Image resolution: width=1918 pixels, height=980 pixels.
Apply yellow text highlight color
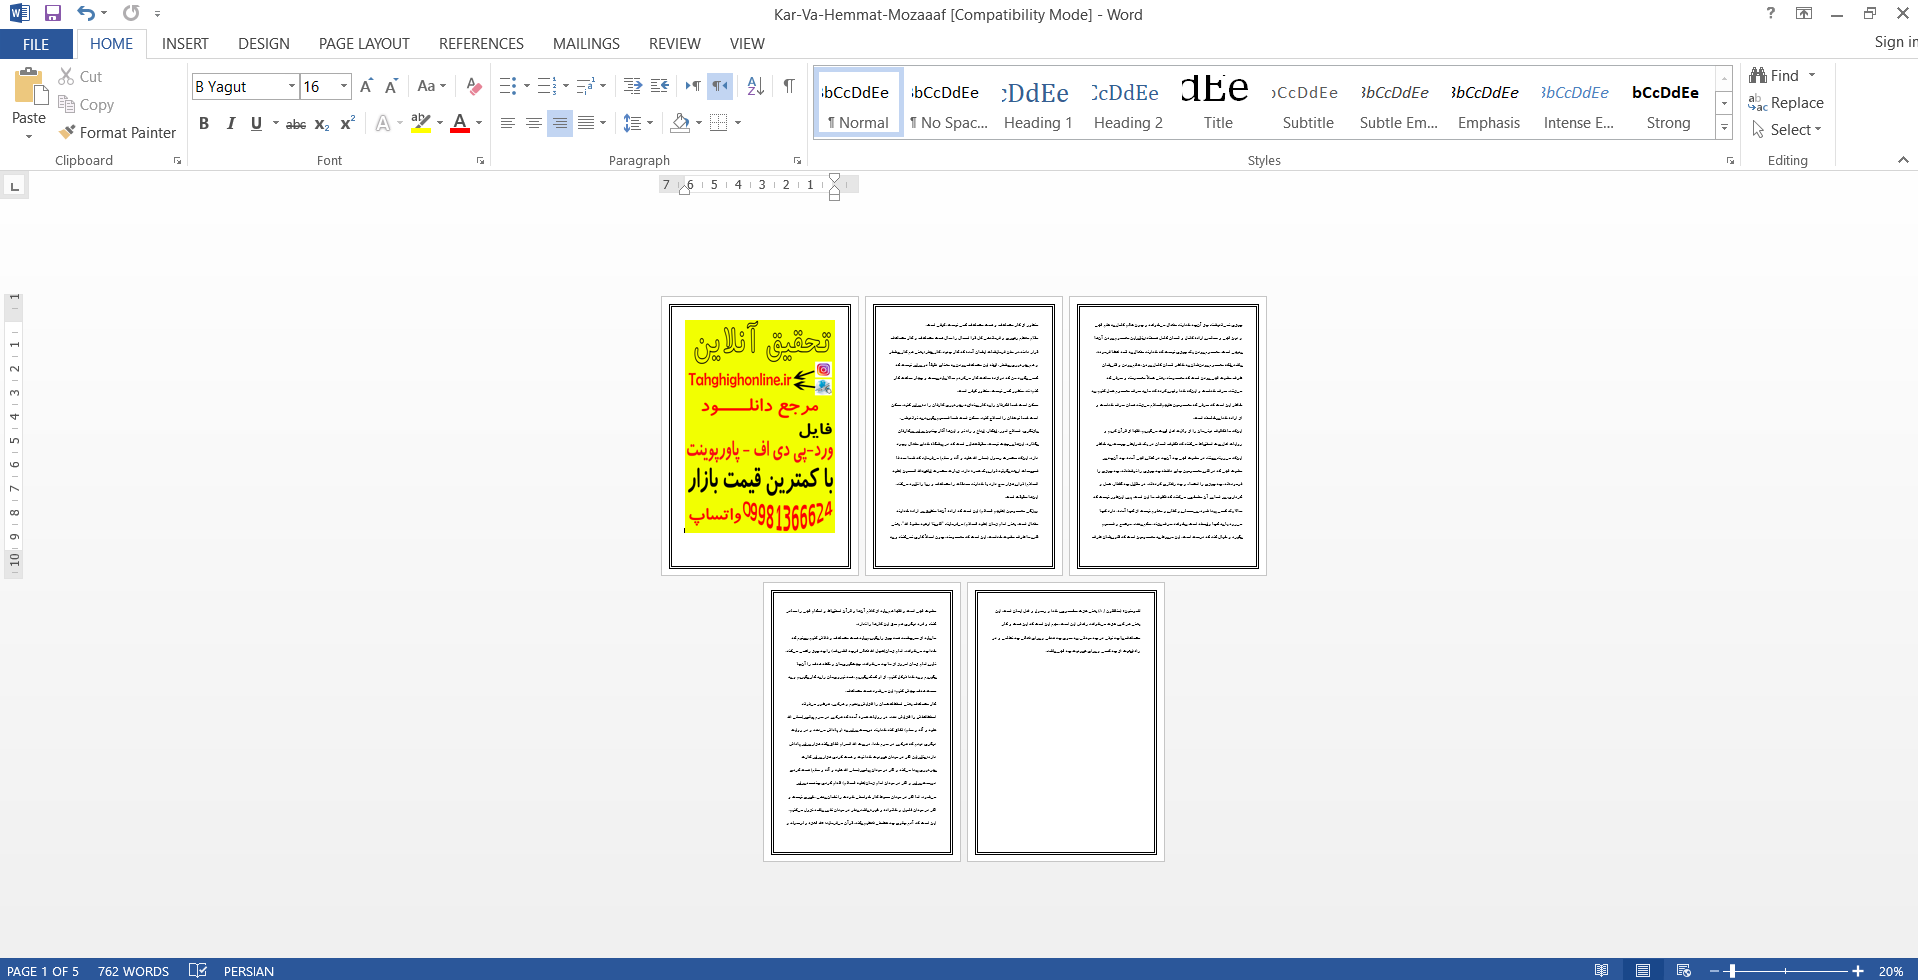click(421, 123)
